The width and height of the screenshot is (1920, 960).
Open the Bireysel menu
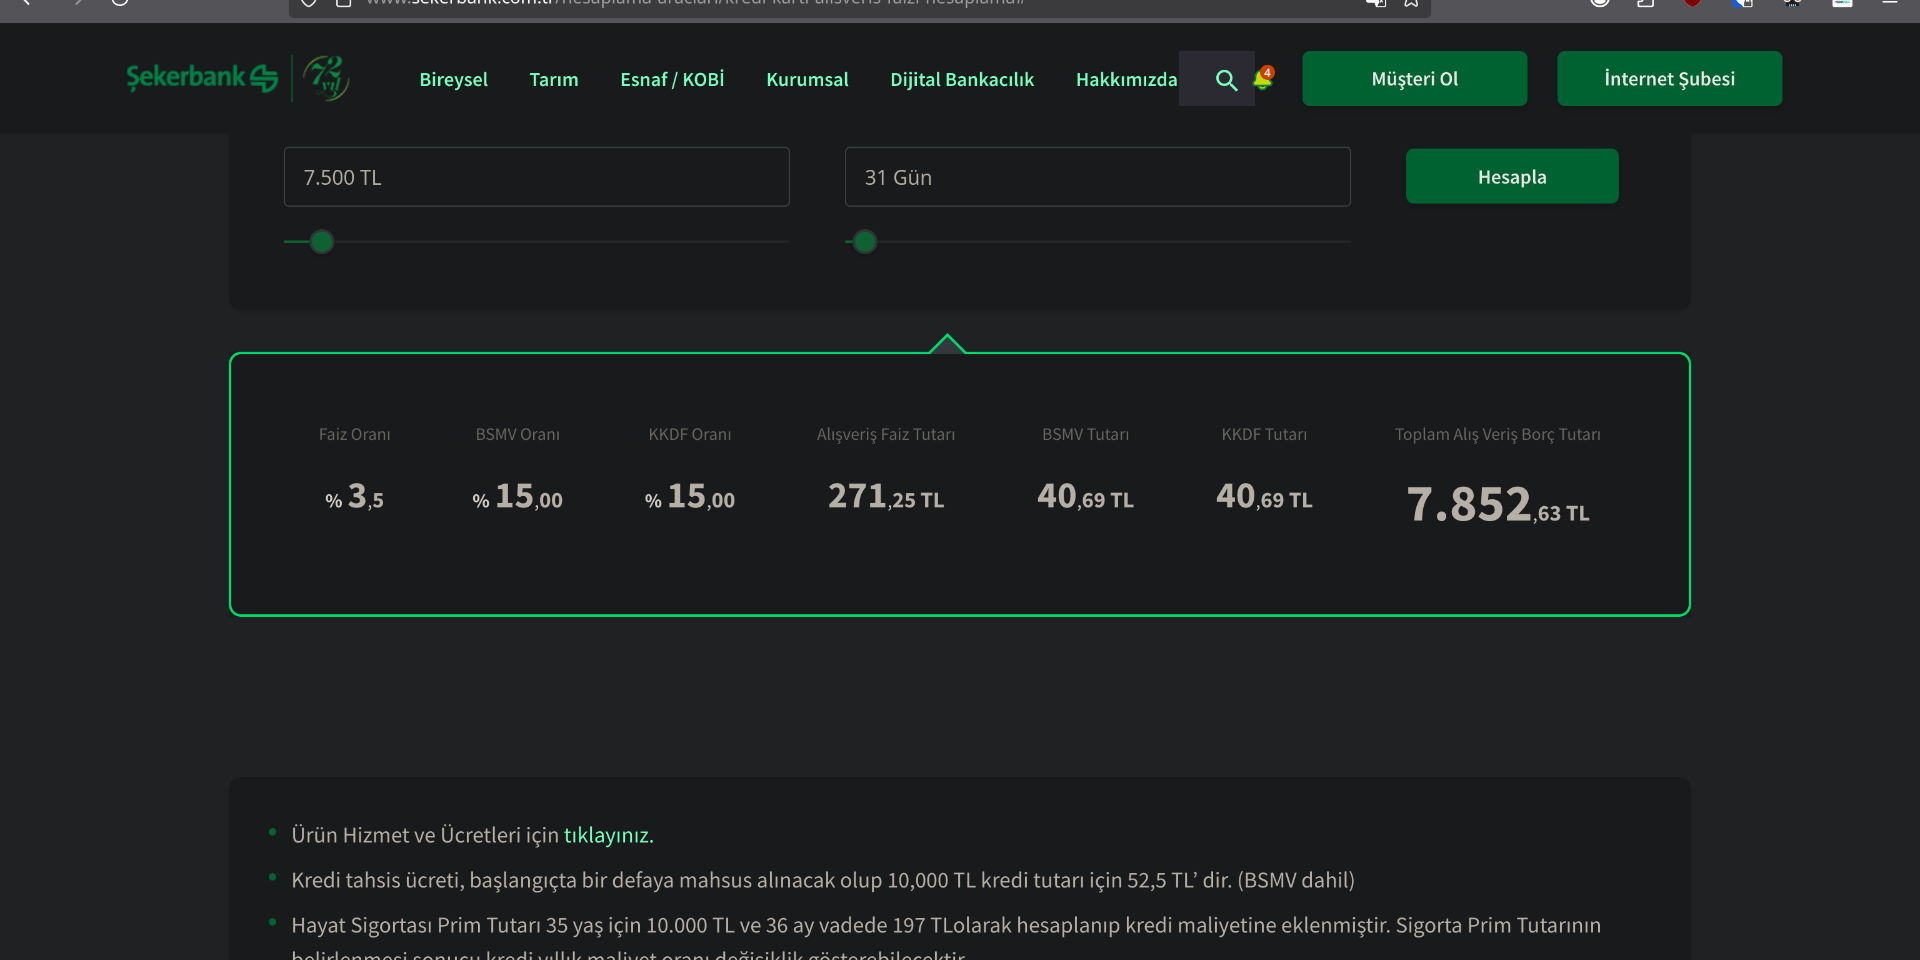coord(453,79)
